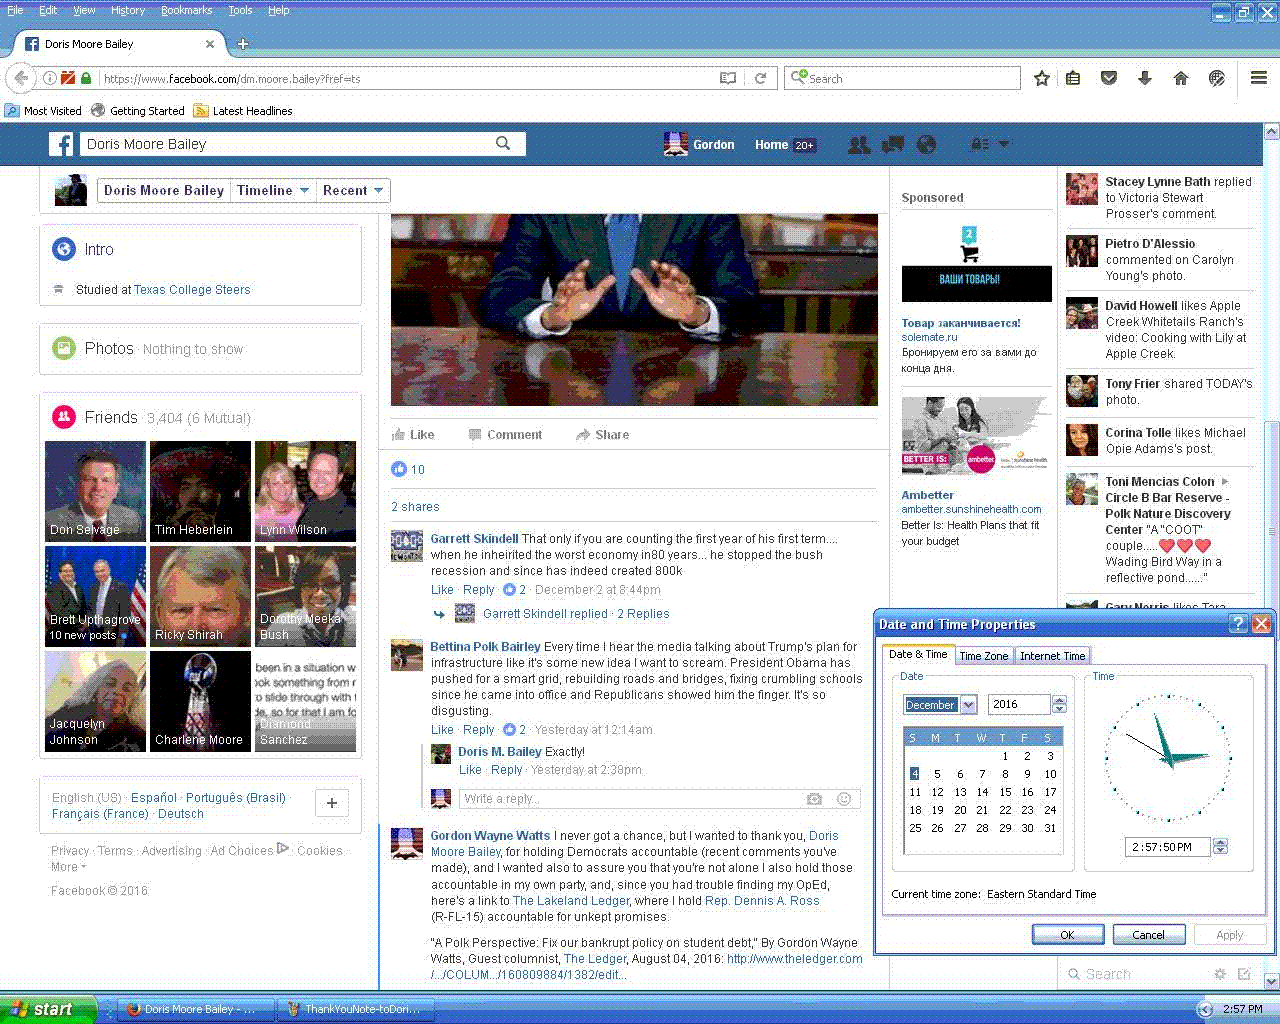Open the Firefox hamburger menu
1280x1024 pixels.
(1259, 78)
